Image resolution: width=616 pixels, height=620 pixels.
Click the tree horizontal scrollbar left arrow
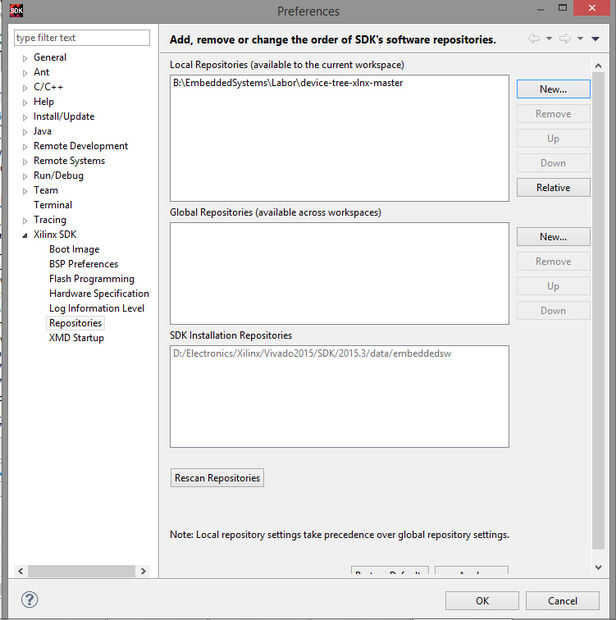[21, 571]
